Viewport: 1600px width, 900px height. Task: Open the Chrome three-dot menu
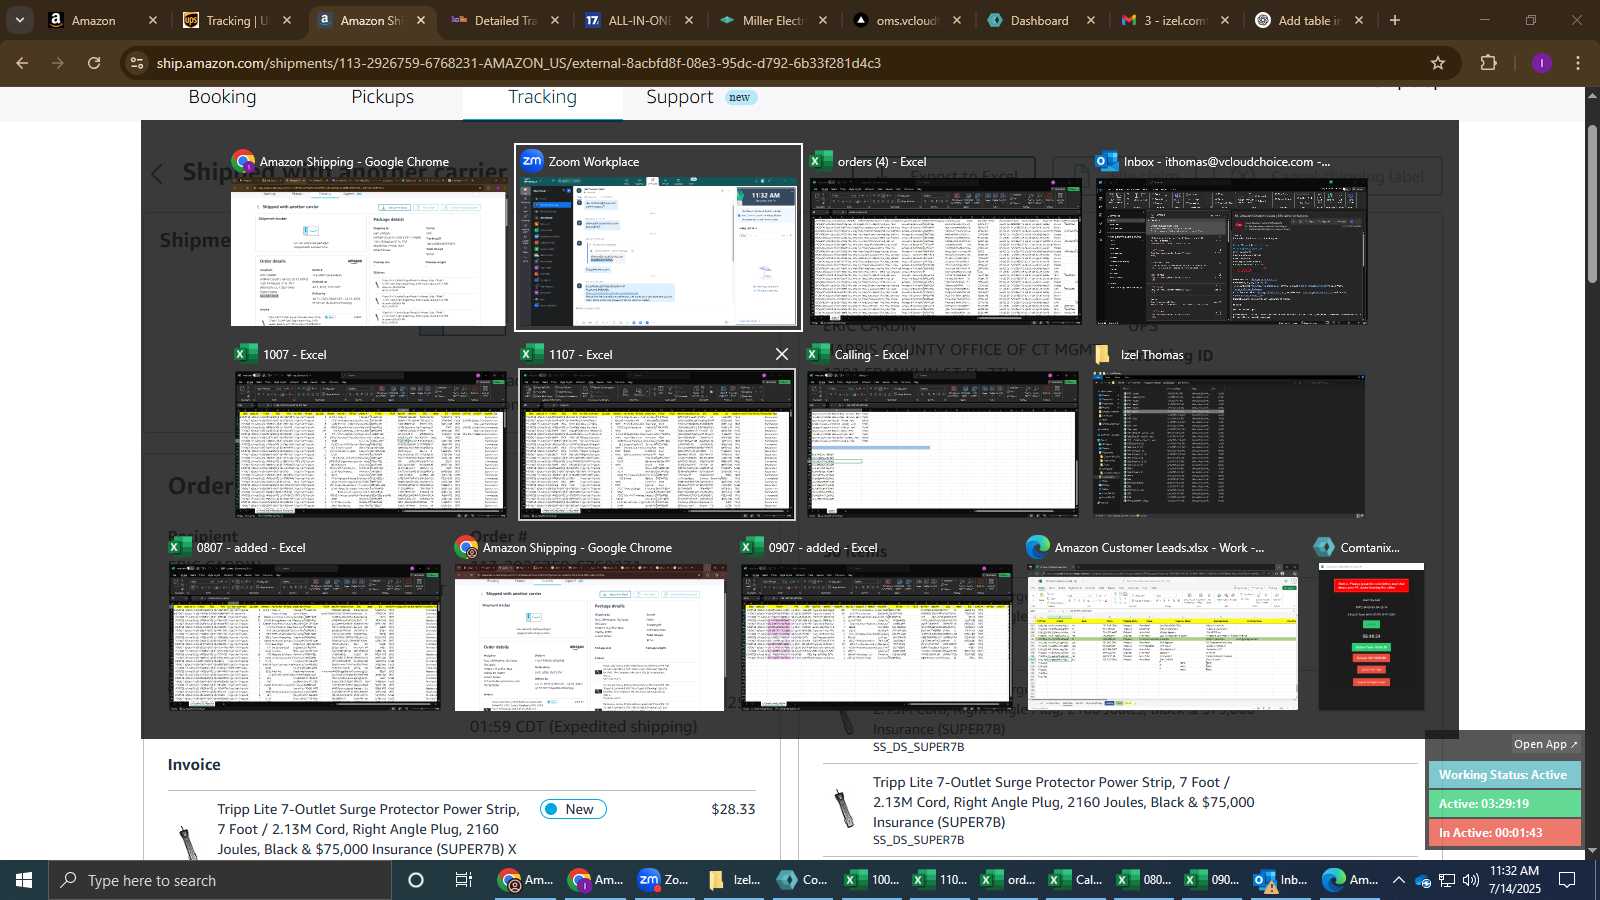[x=1578, y=63]
